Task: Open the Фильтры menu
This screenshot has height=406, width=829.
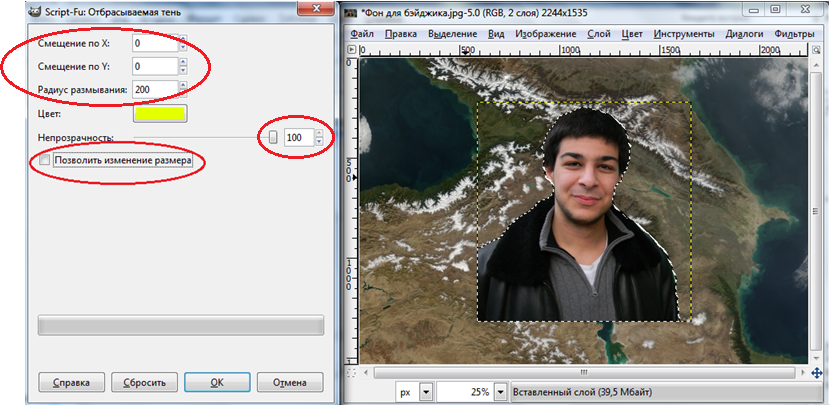Action: (x=794, y=34)
